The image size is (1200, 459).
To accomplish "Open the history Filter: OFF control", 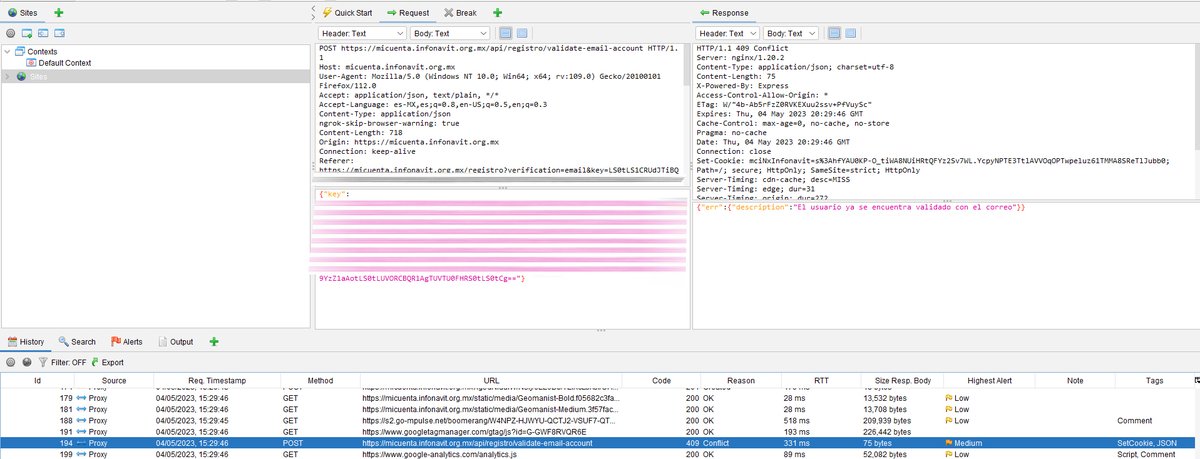I will pos(61,362).
